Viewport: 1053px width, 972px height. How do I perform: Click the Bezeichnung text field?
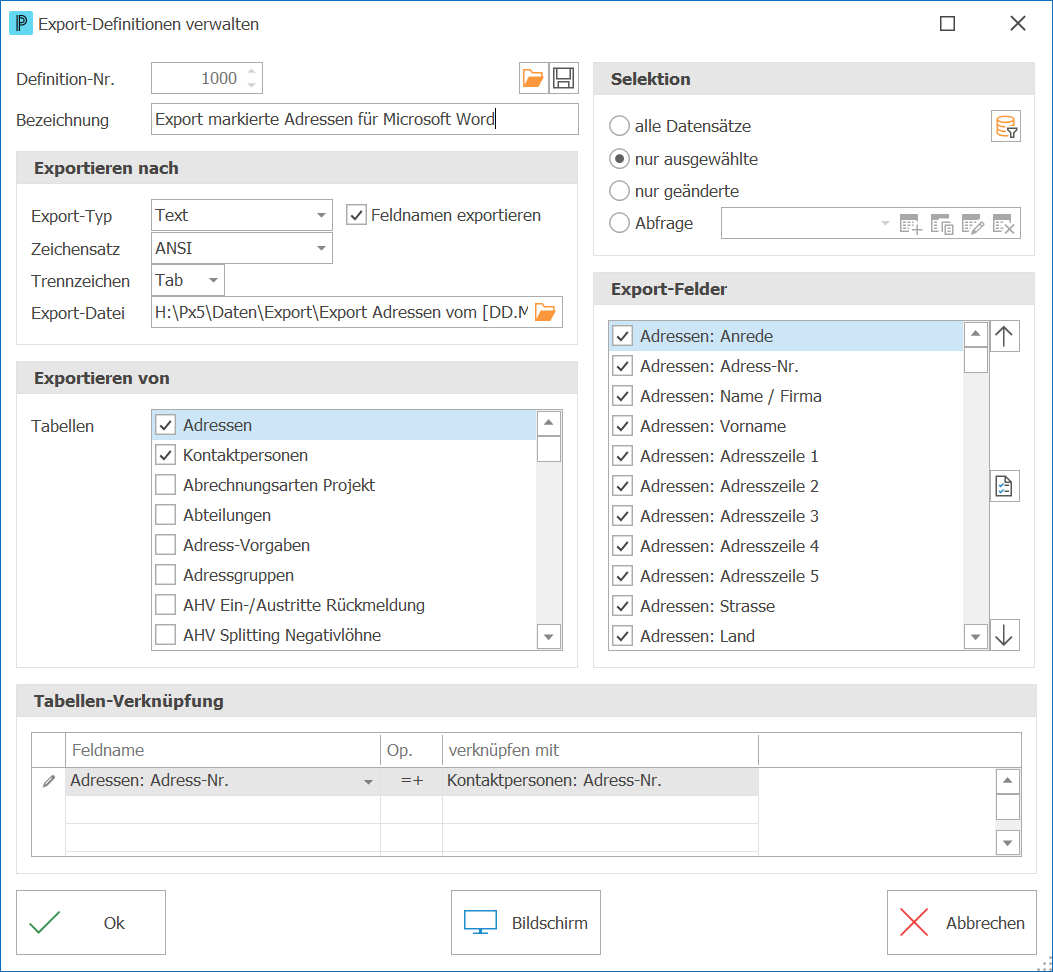point(365,119)
